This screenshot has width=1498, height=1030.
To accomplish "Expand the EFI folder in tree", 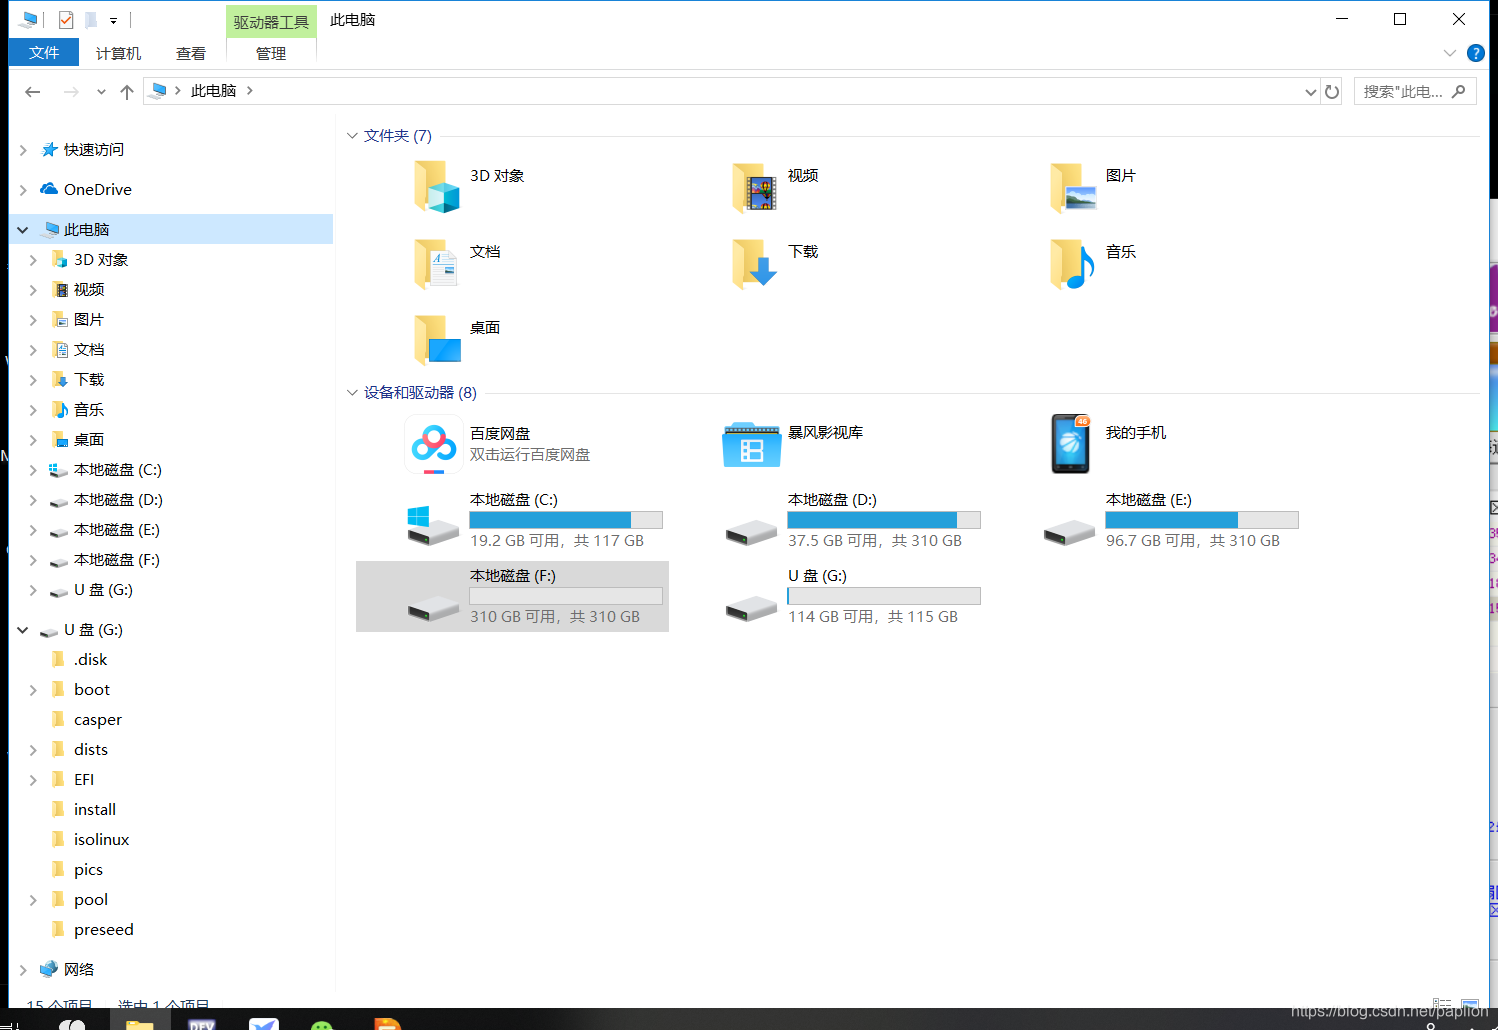I will tap(33, 780).
